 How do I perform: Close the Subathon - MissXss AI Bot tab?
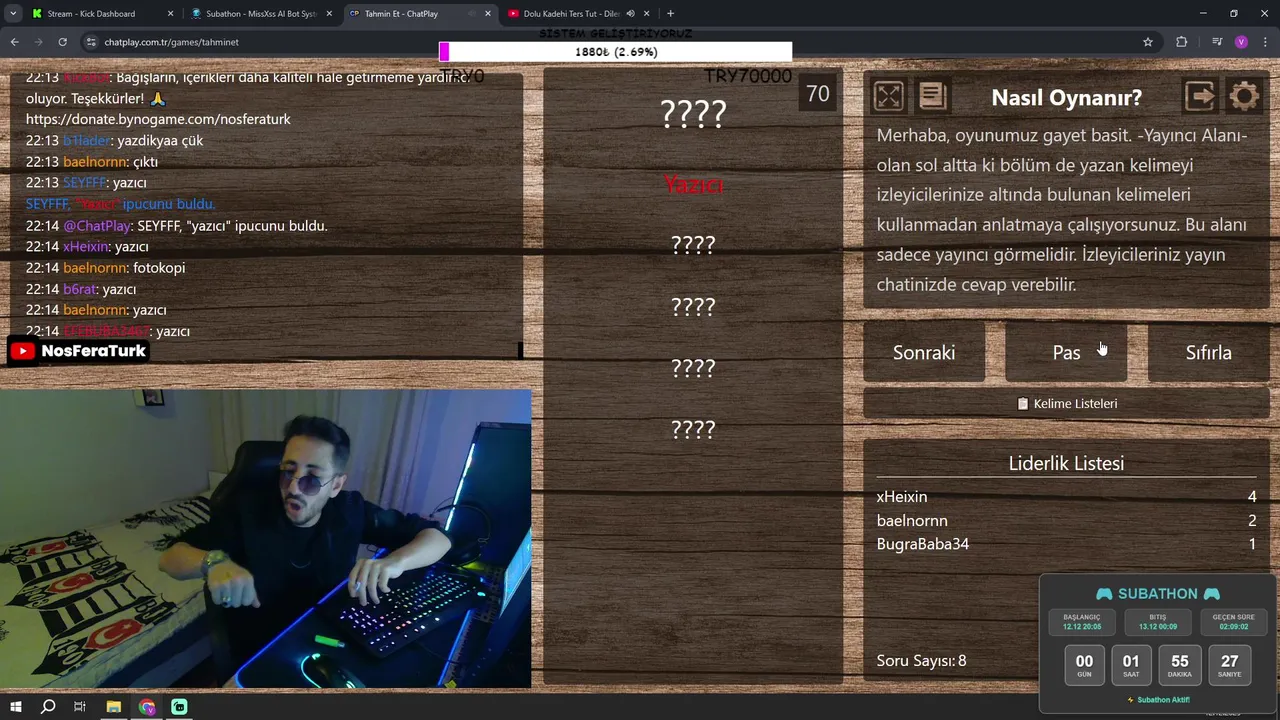click(331, 14)
